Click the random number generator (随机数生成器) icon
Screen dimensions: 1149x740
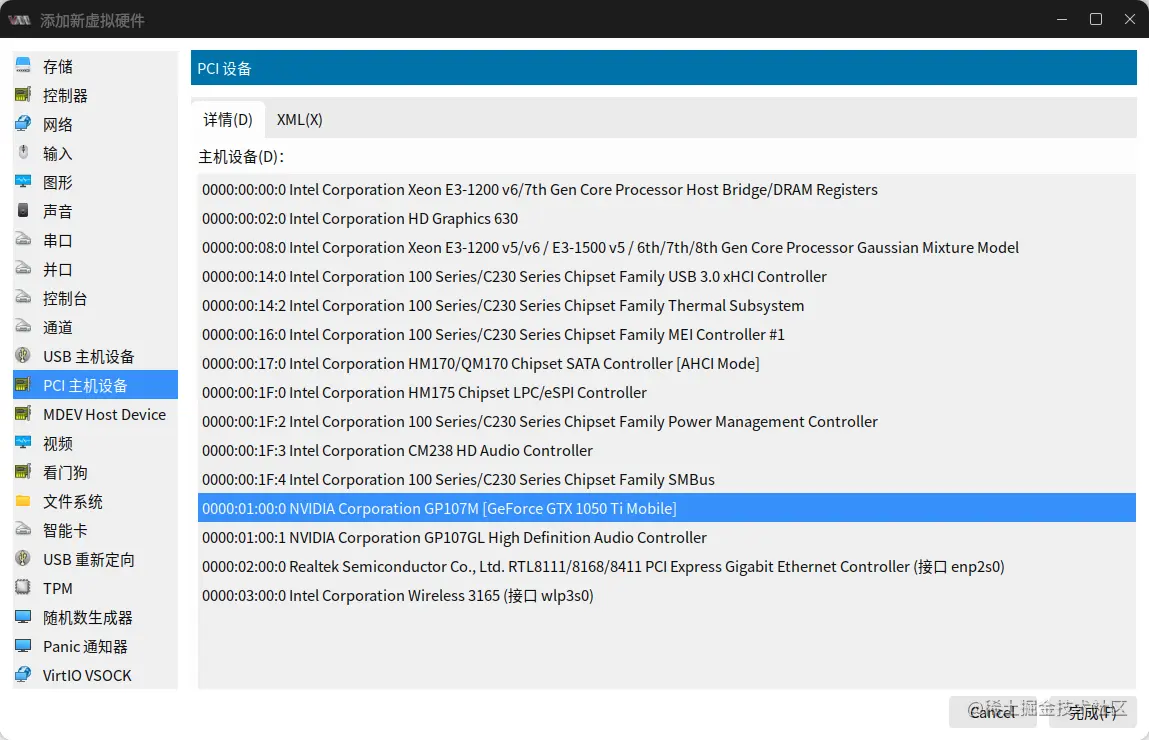(x=23, y=617)
